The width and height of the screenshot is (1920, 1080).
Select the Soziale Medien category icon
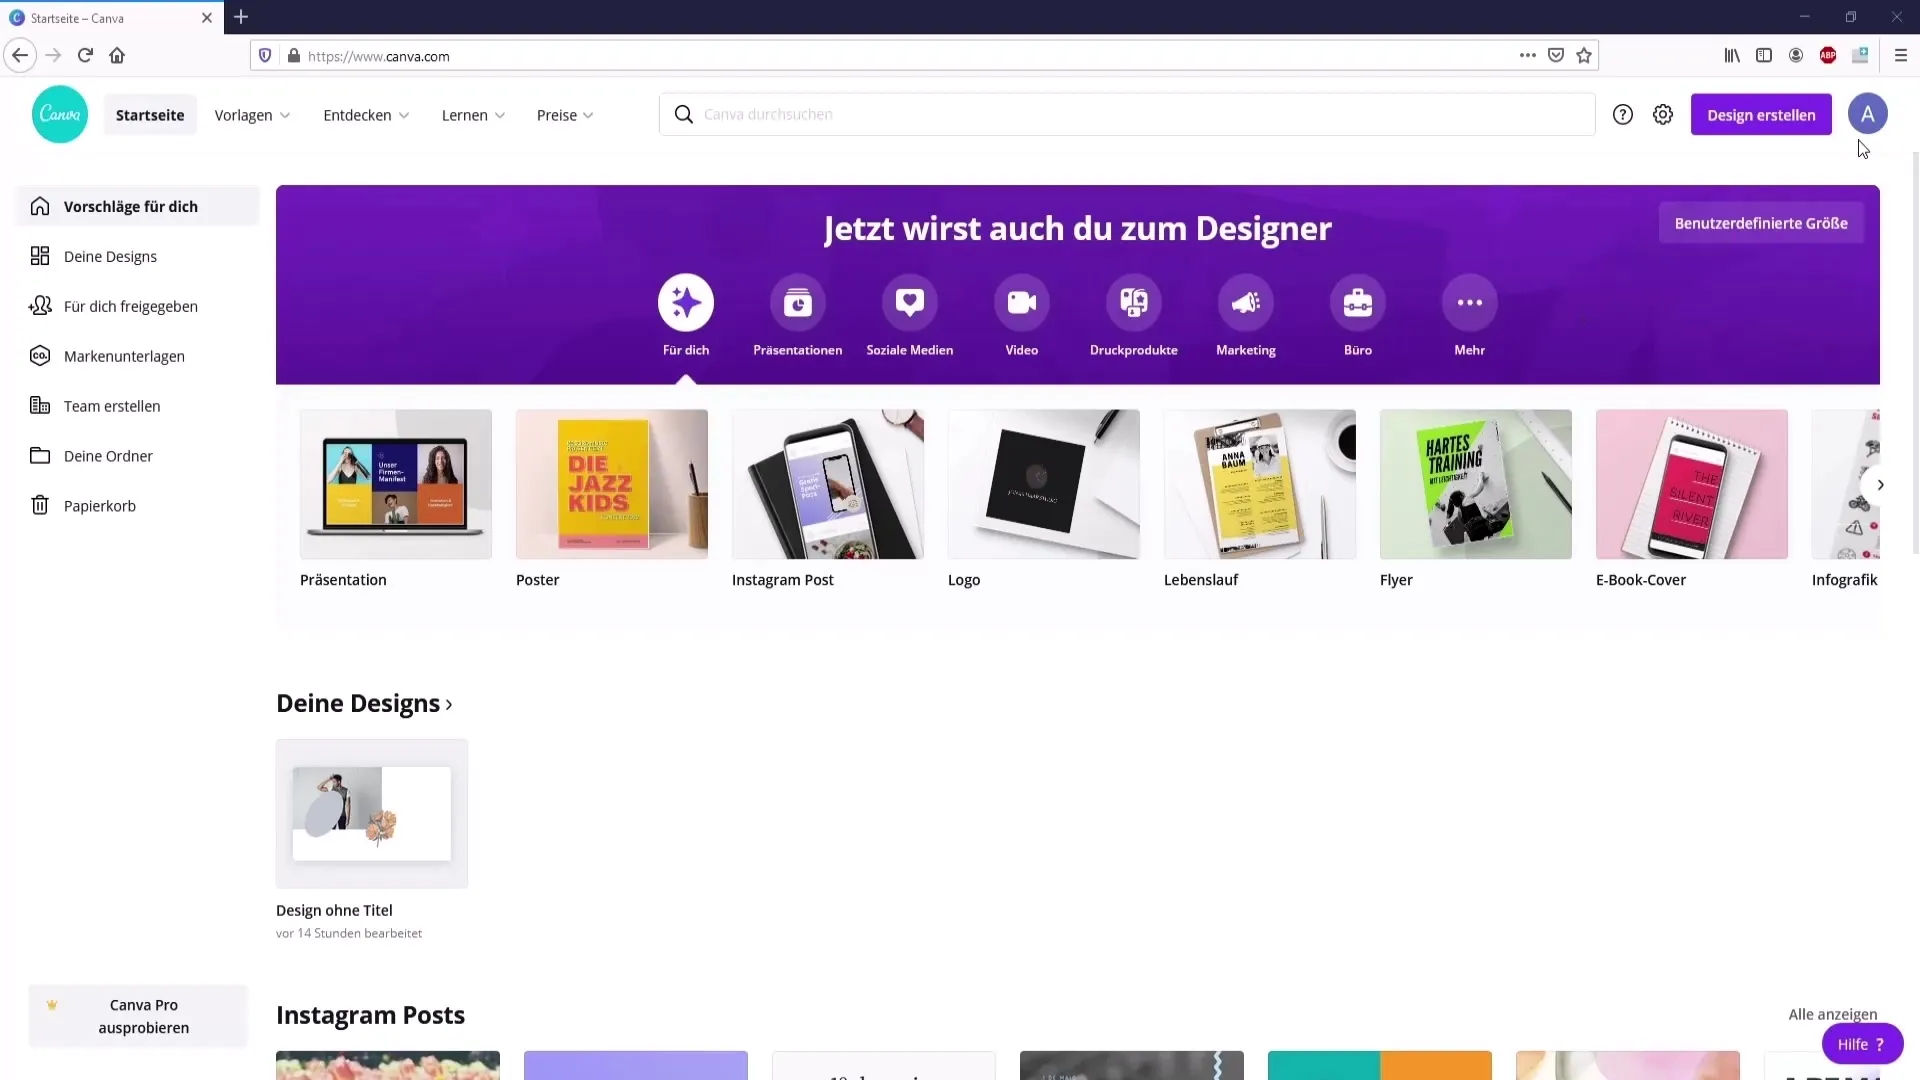[x=910, y=302]
